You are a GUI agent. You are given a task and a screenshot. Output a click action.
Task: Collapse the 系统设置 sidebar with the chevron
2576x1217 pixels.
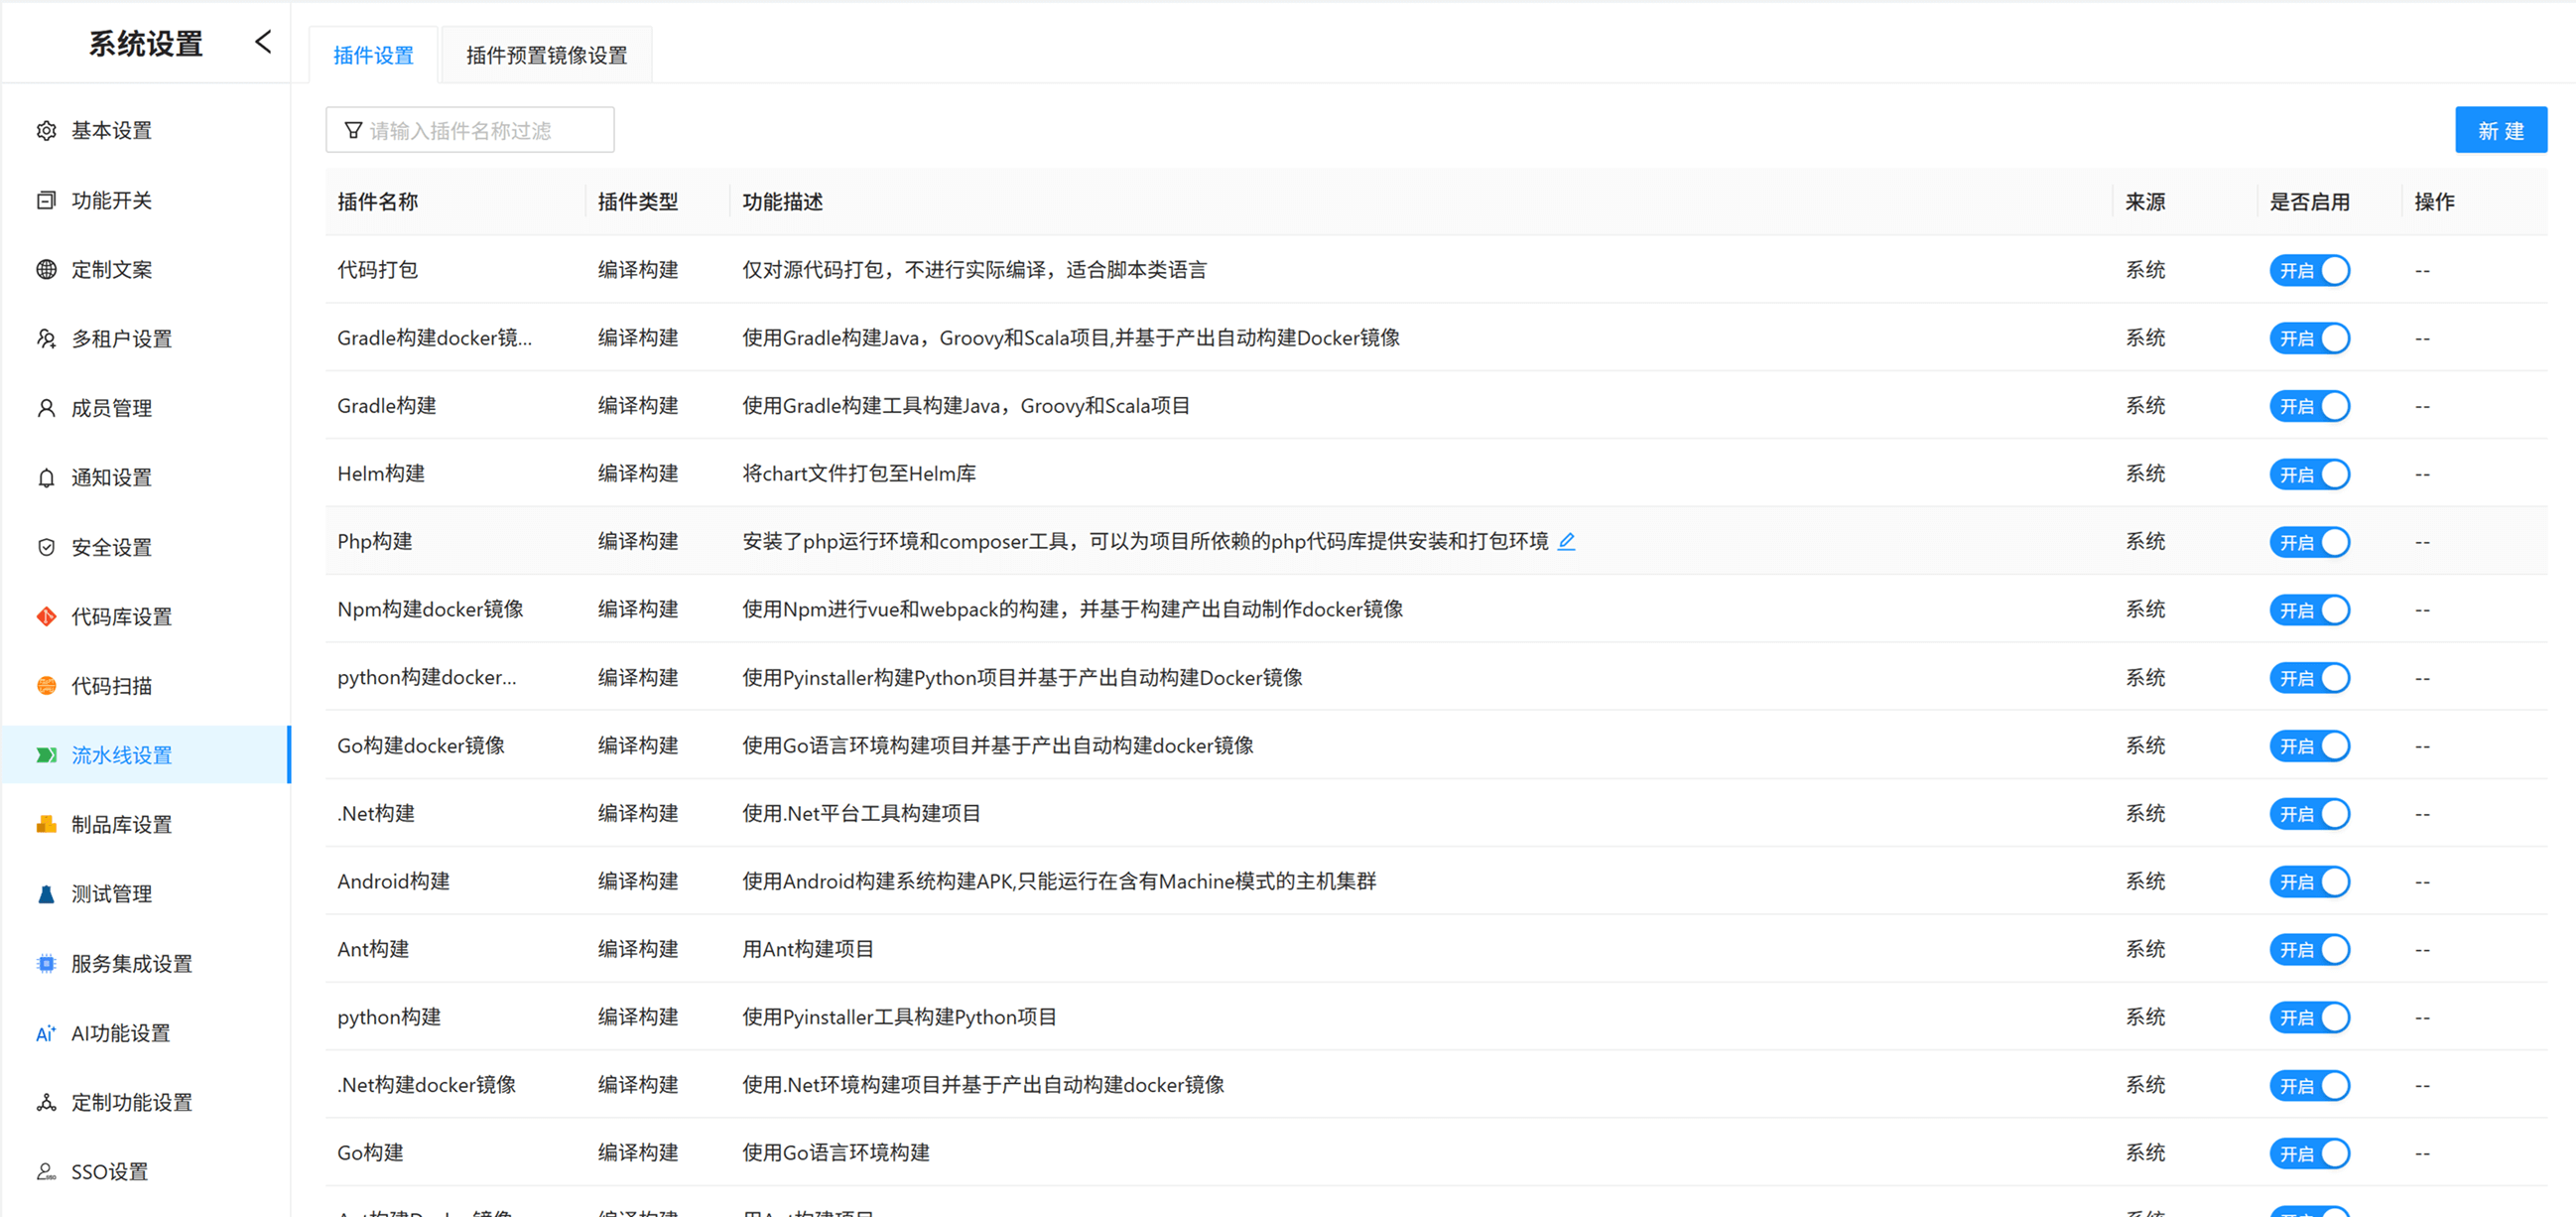[x=262, y=41]
